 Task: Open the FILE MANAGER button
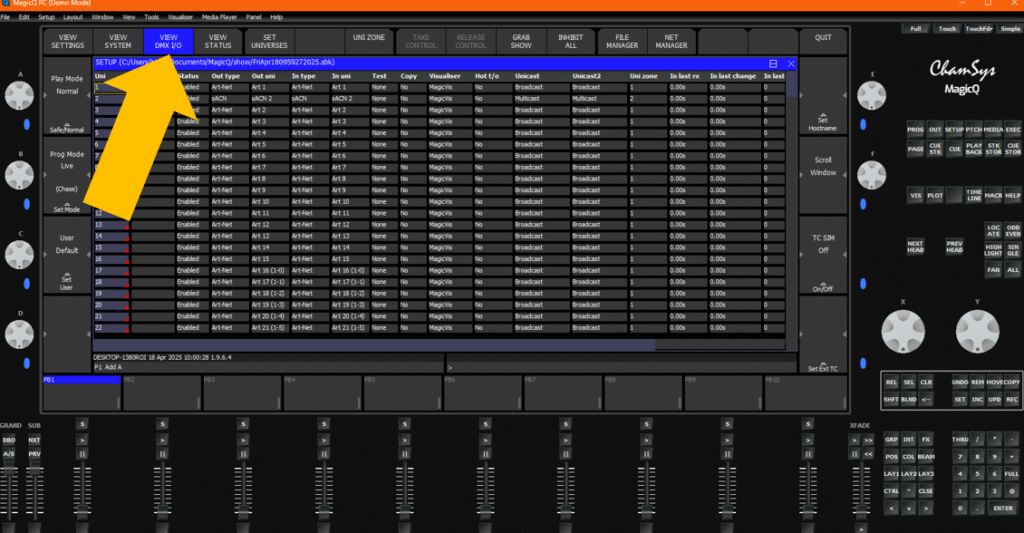[x=622, y=41]
